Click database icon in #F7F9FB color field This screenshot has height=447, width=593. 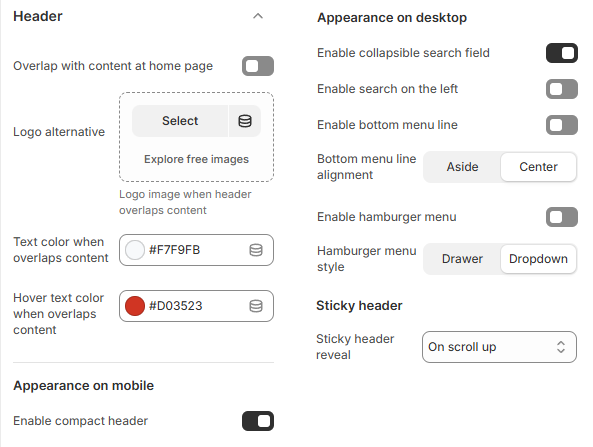point(256,250)
